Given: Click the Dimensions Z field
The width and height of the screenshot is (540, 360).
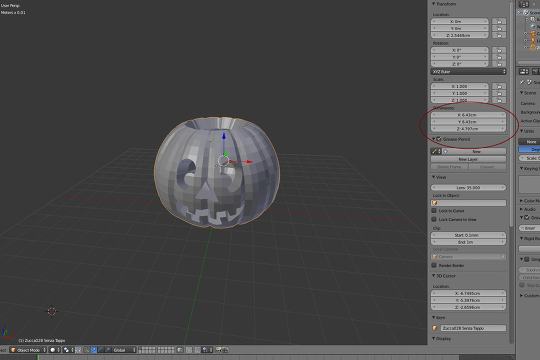Looking at the screenshot, I should [x=468, y=128].
